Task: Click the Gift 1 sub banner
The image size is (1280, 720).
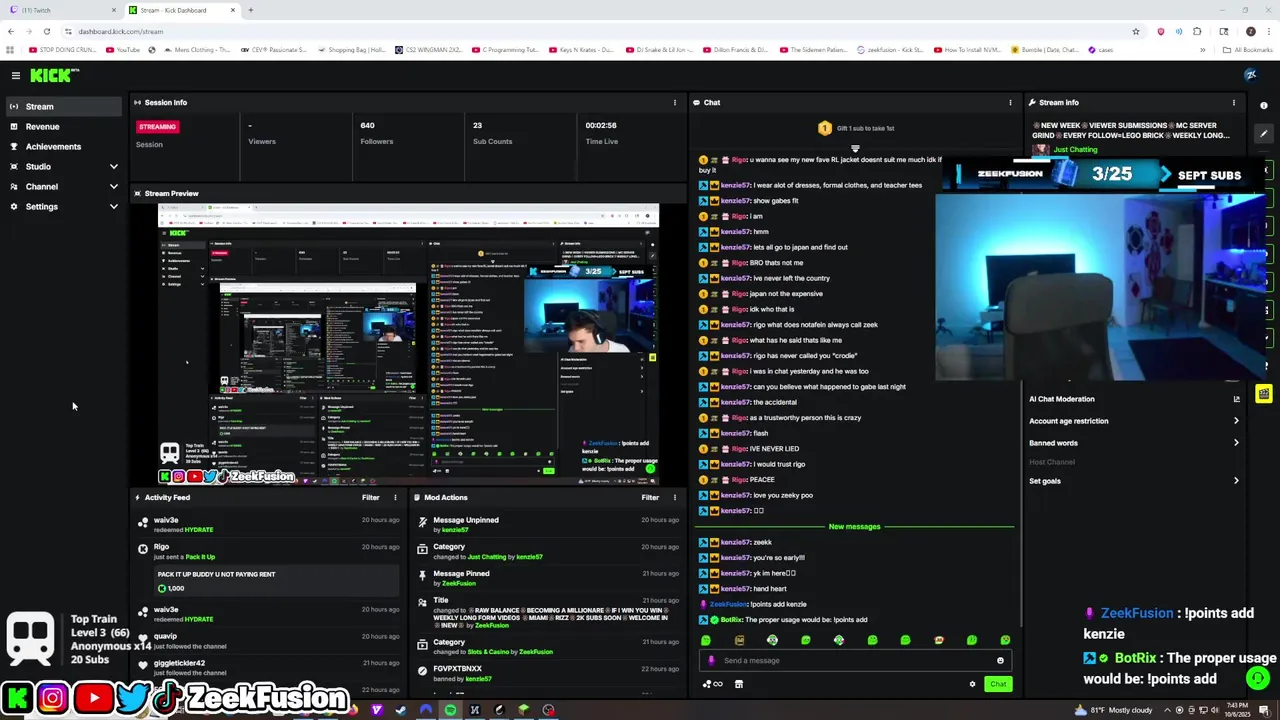Action: point(856,128)
